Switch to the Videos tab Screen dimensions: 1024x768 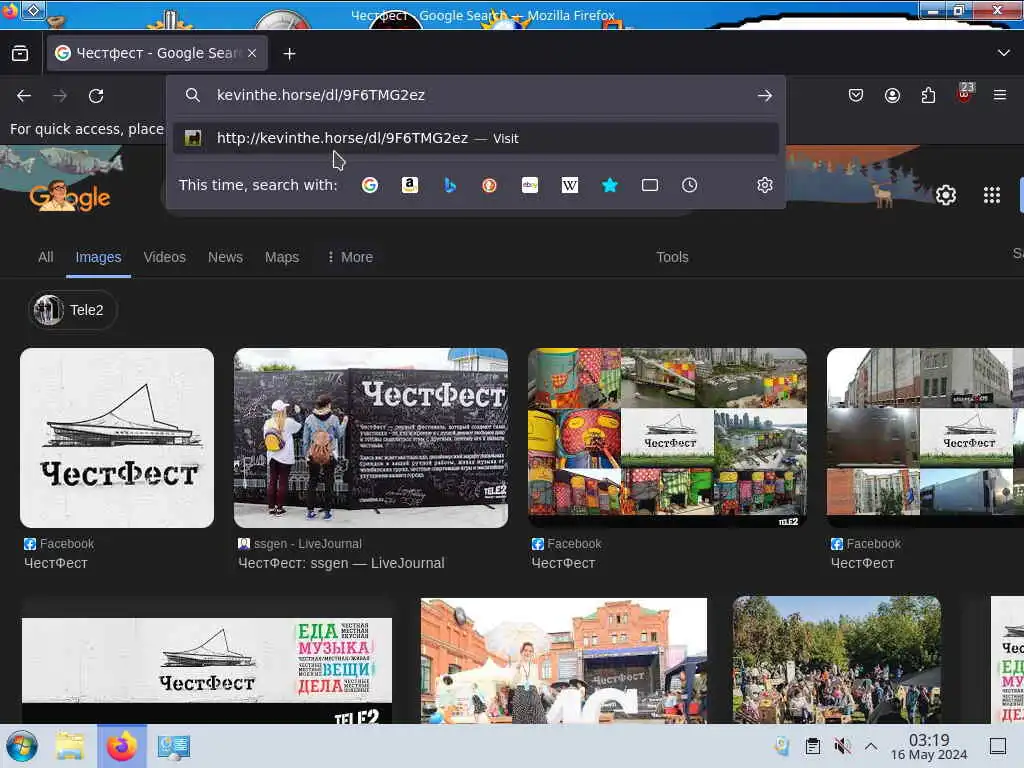coord(165,257)
